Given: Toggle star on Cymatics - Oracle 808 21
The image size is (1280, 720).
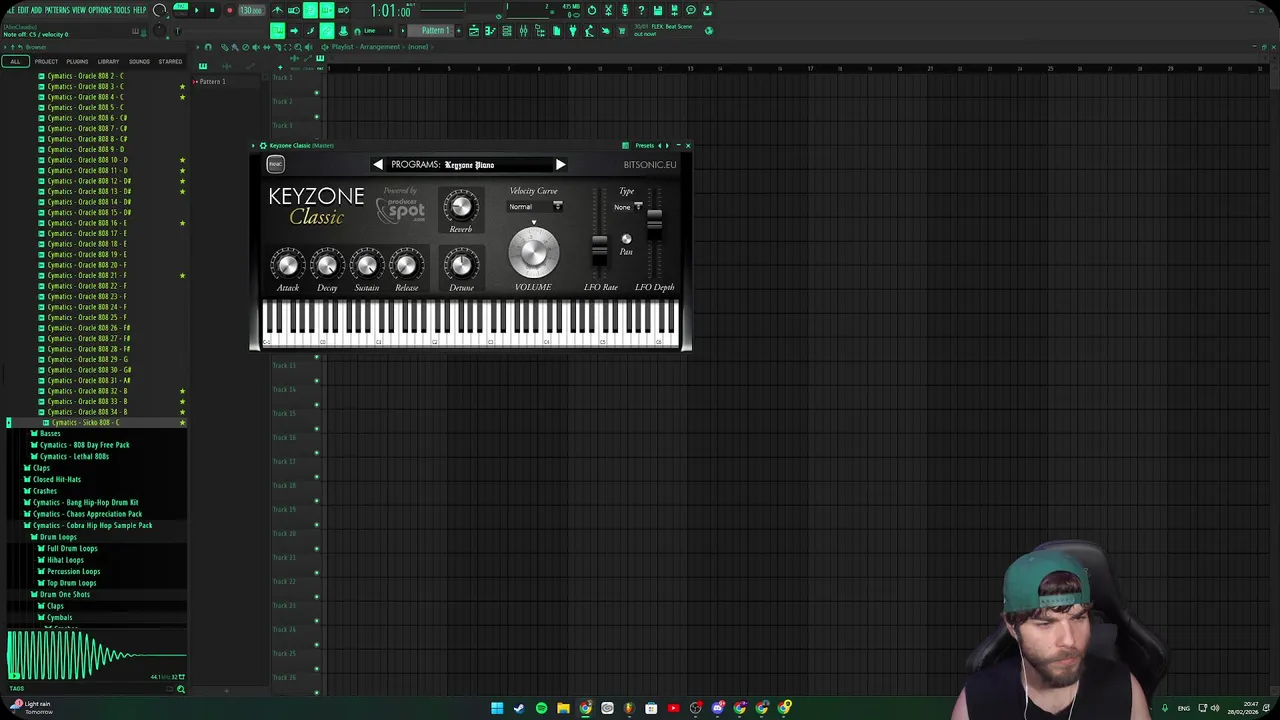Looking at the screenshot, I should (182, 275).
